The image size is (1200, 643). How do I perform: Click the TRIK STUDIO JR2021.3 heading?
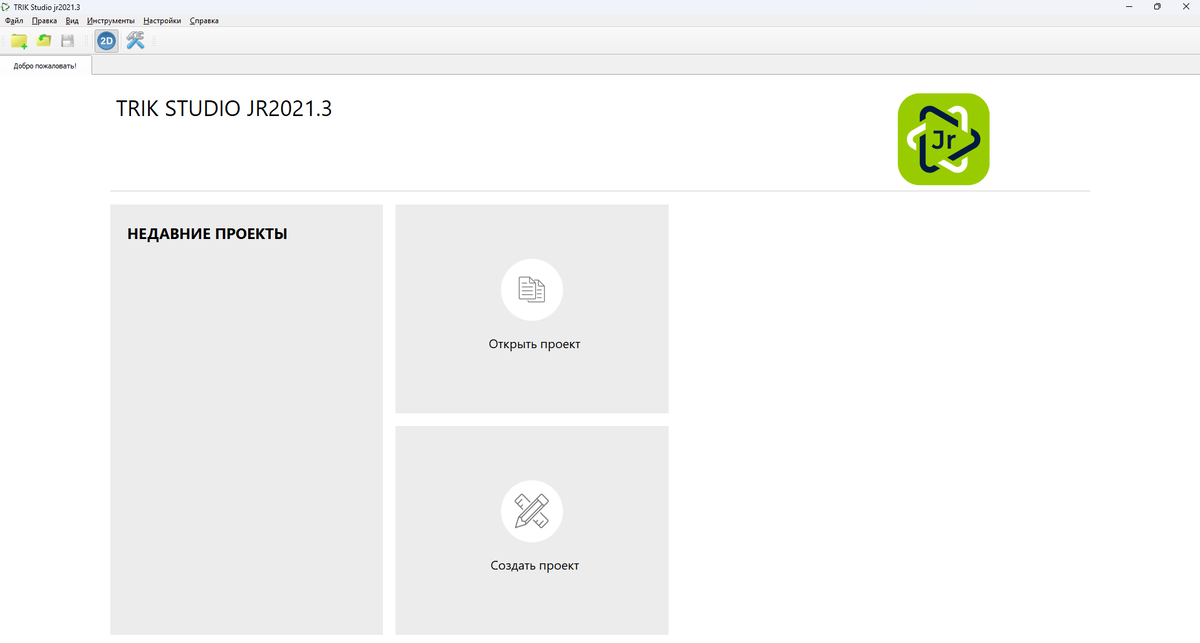point(224,108)
